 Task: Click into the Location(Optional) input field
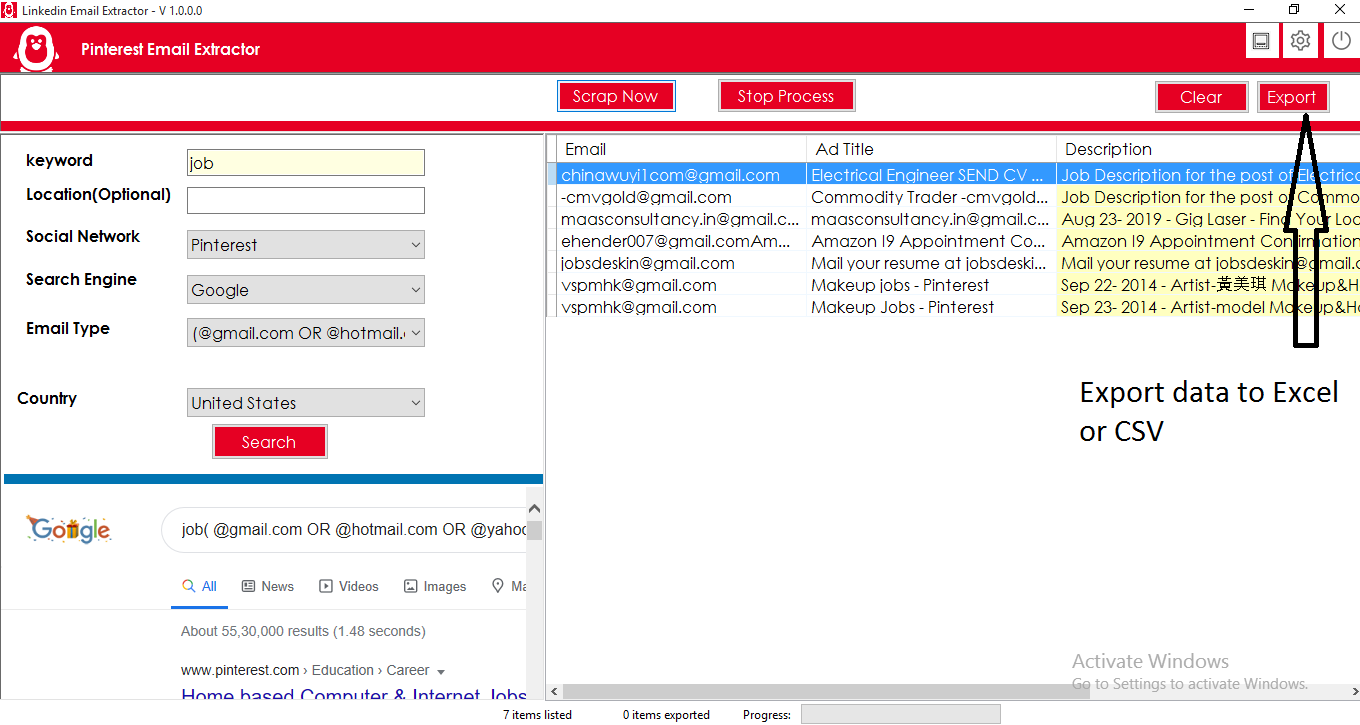click(x=306, y=200)
